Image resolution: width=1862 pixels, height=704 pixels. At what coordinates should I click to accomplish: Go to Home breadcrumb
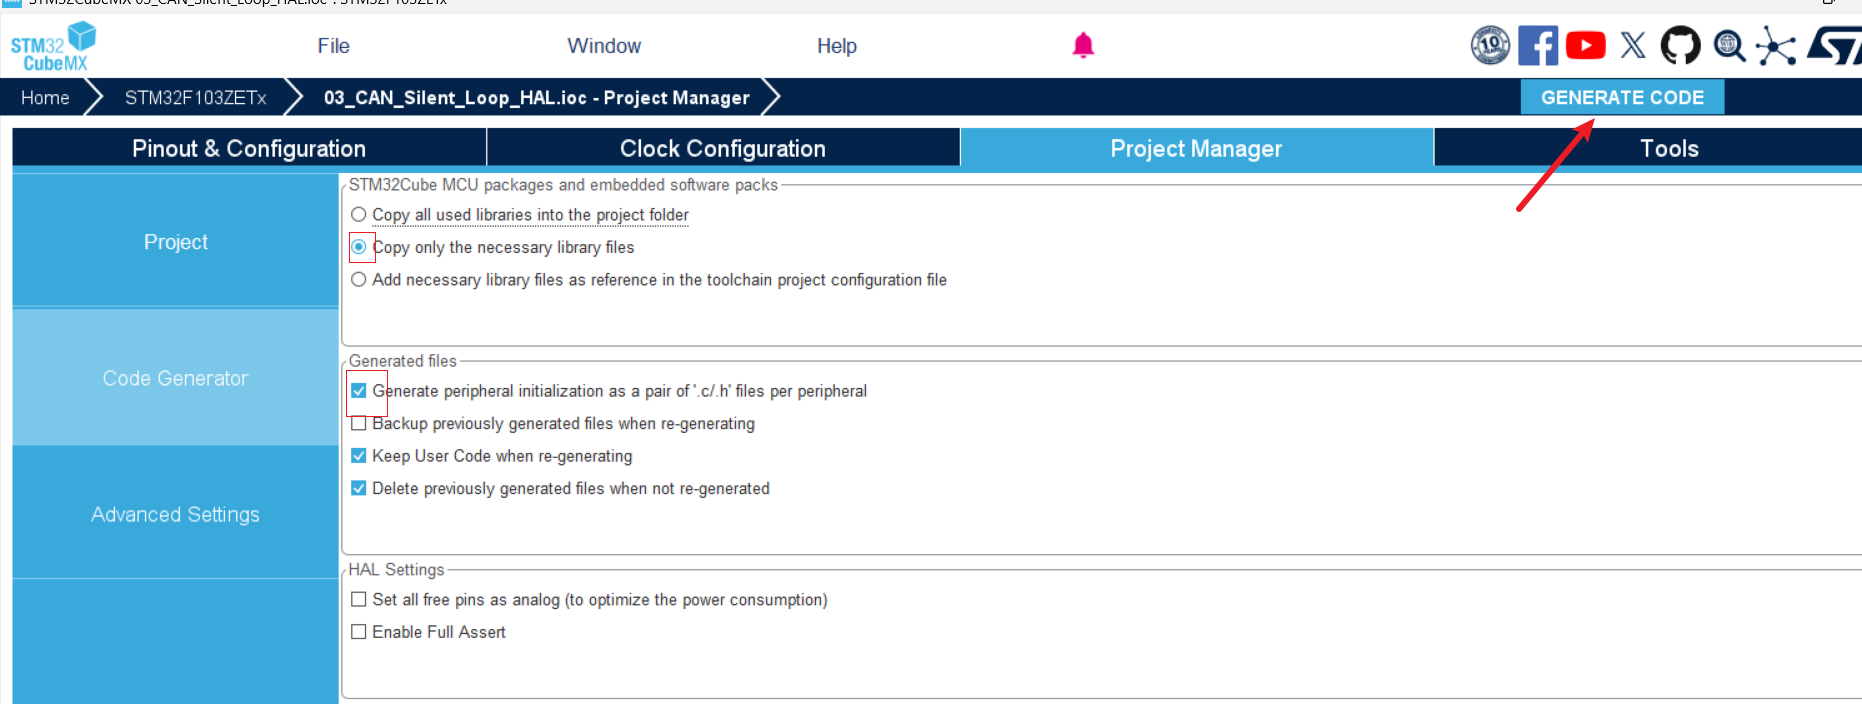pos(45,98)
